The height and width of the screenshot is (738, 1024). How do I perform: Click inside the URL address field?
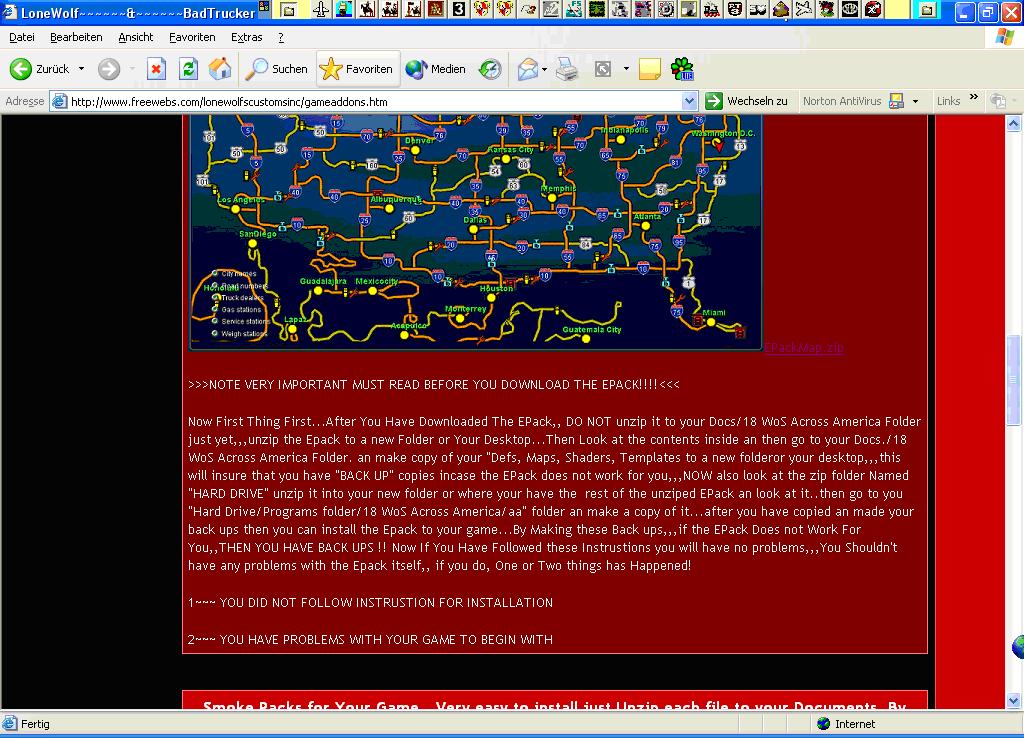click(x=370, y=101)
